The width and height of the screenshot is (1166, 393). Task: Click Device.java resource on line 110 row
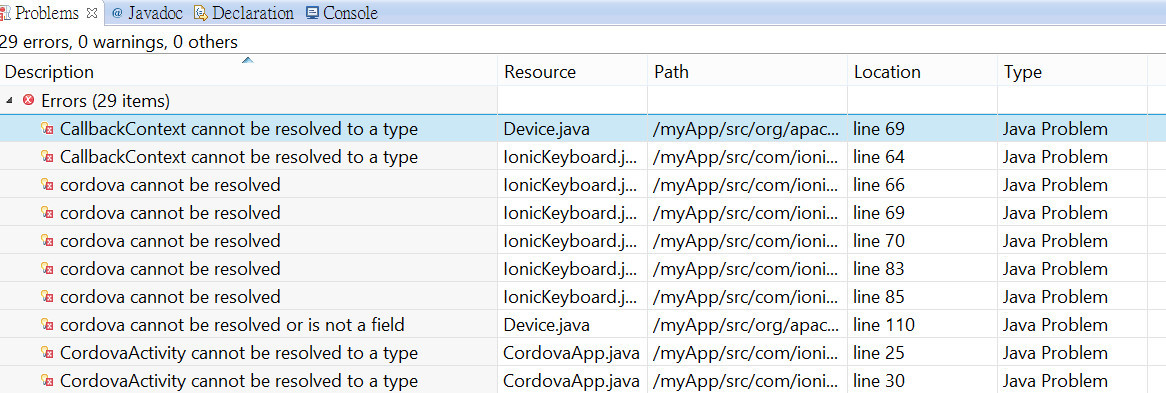[x=547, y=325]
